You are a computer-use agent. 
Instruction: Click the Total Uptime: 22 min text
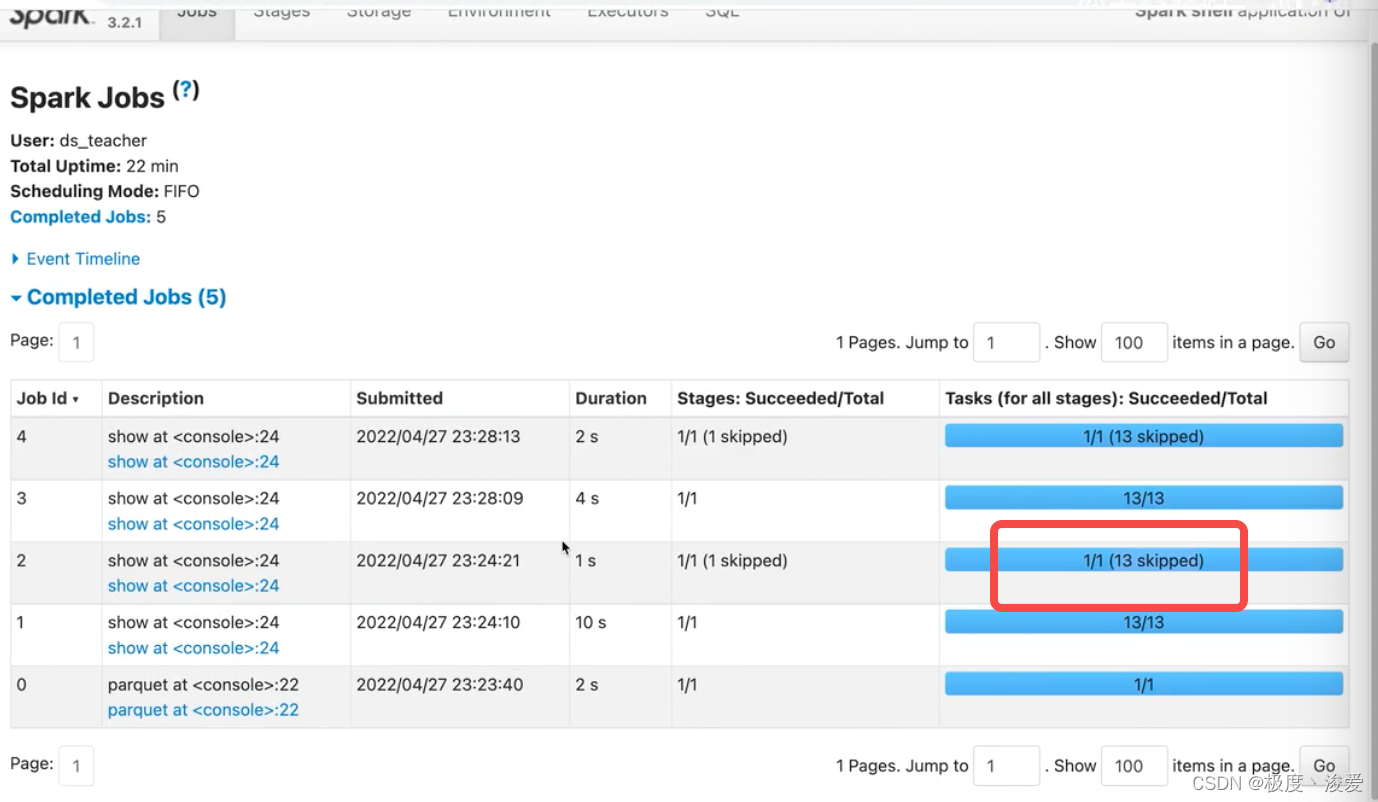tap(94, 166)
